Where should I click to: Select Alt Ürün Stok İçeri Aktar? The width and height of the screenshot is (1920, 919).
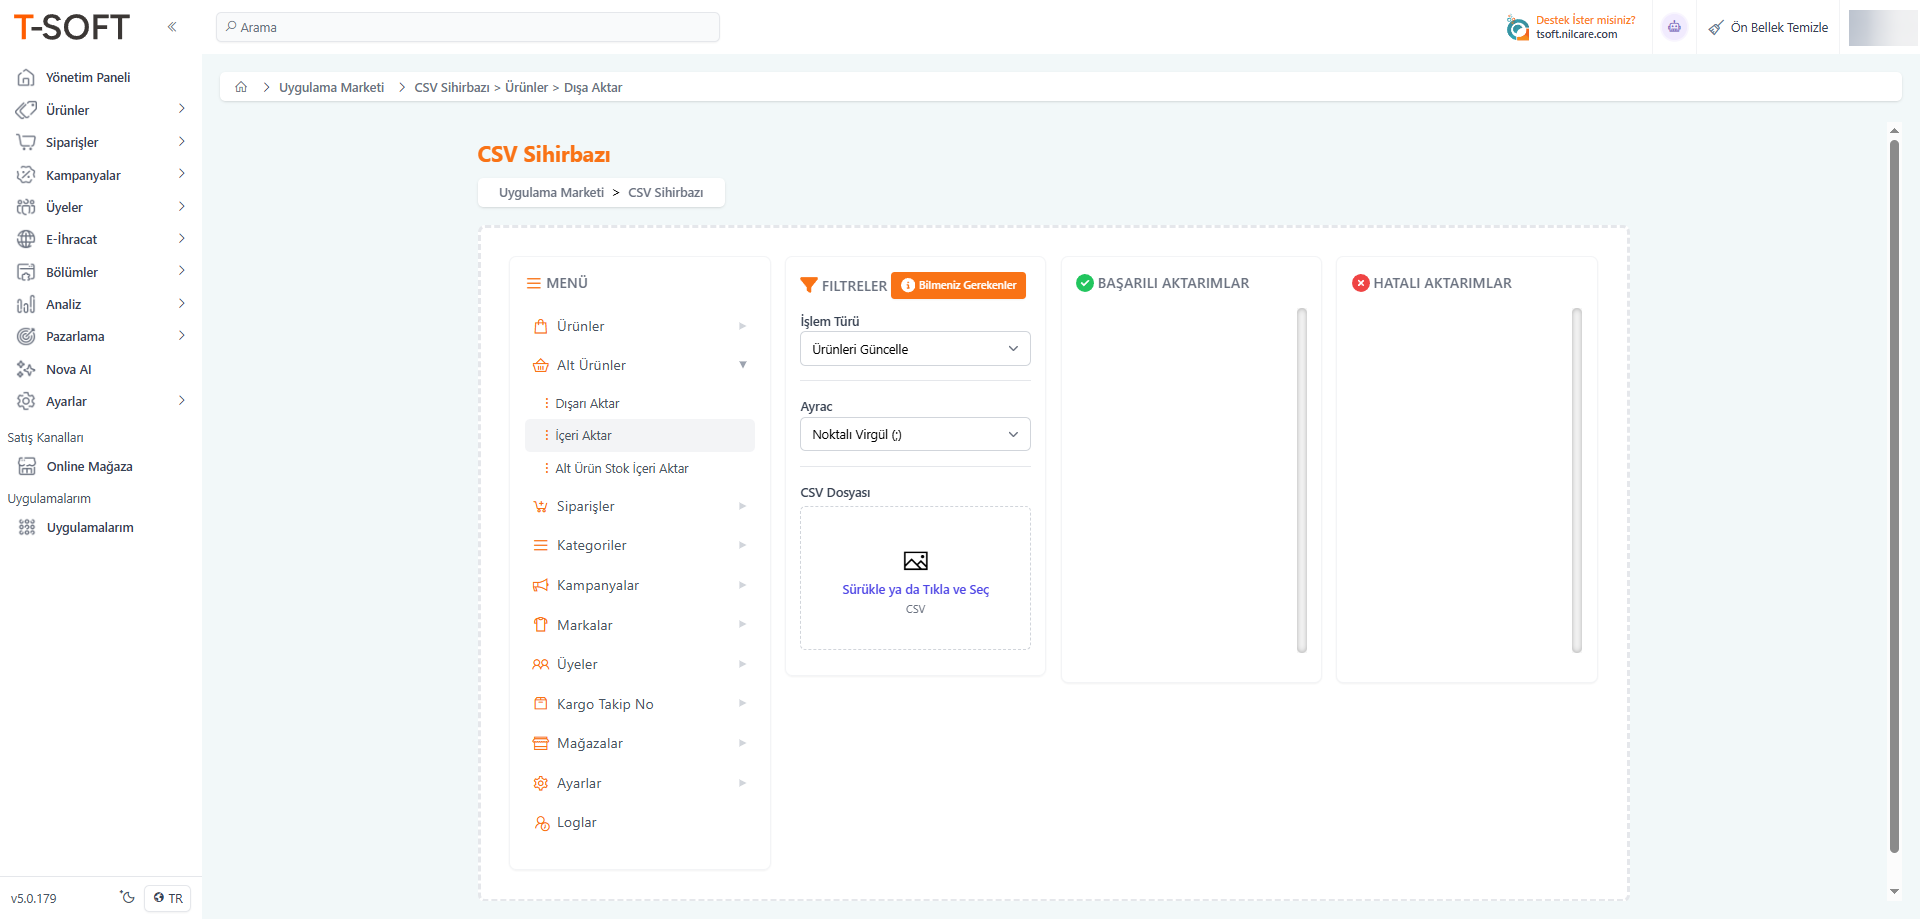tap(621, 469)
